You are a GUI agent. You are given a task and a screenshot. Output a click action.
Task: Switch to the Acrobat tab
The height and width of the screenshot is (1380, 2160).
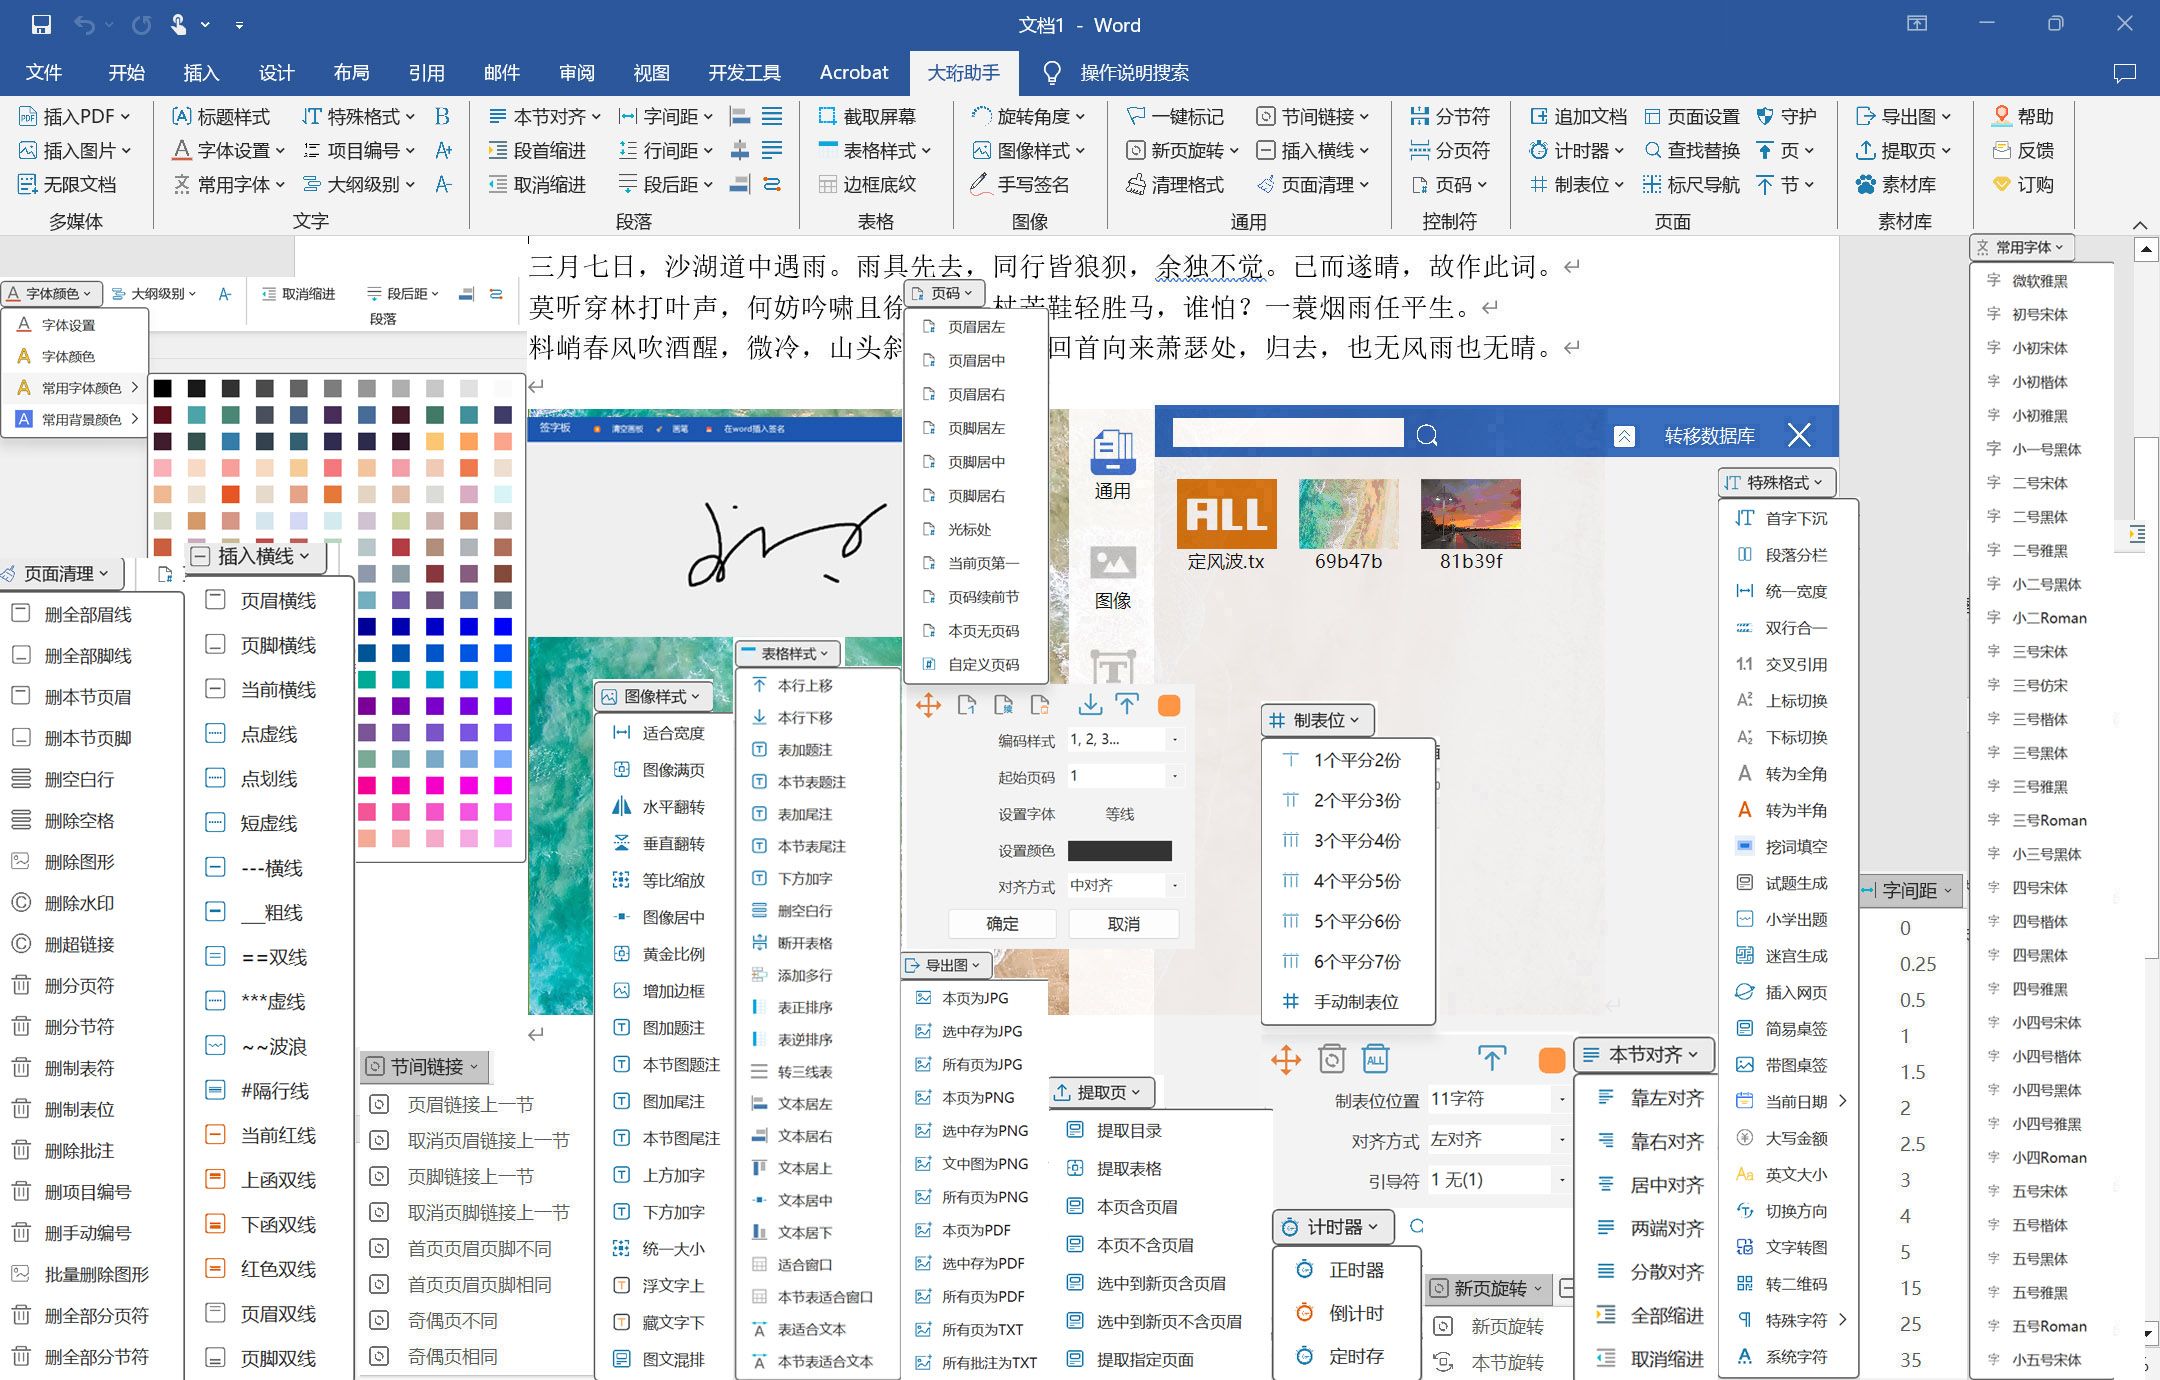click(x=853, y=72)
